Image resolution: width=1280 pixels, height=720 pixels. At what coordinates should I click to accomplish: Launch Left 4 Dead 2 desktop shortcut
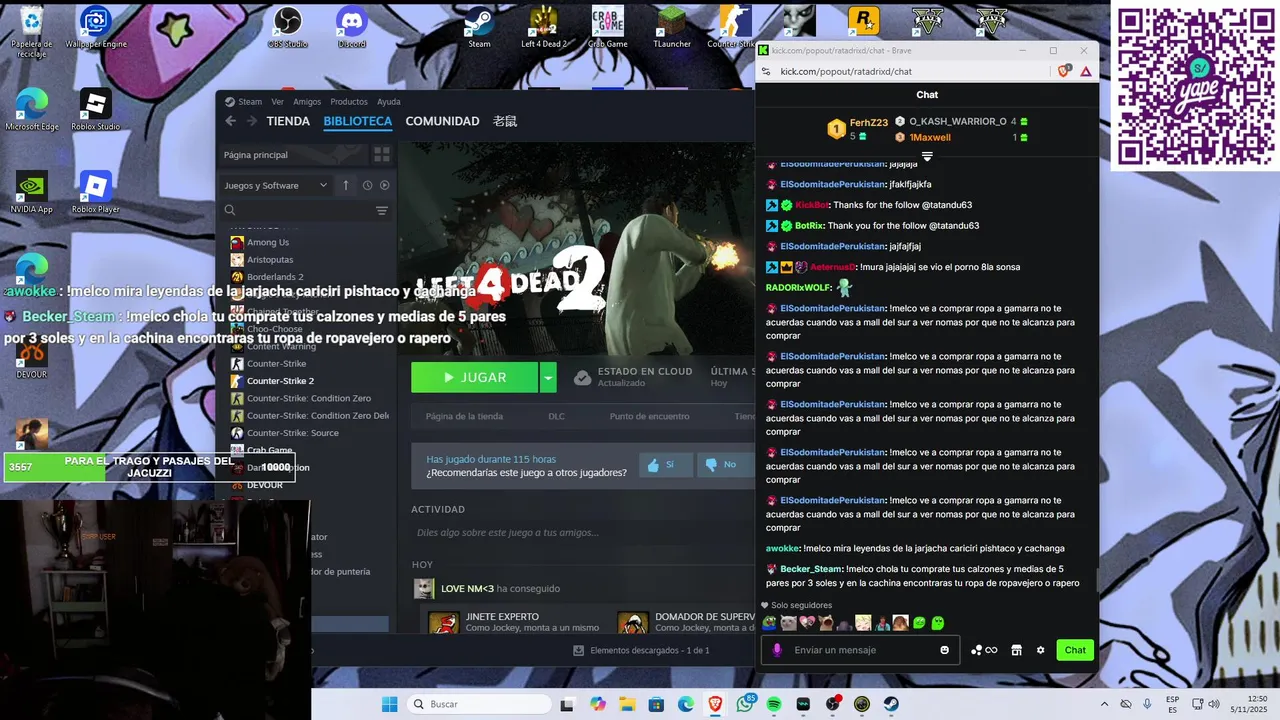pos(544,28)
